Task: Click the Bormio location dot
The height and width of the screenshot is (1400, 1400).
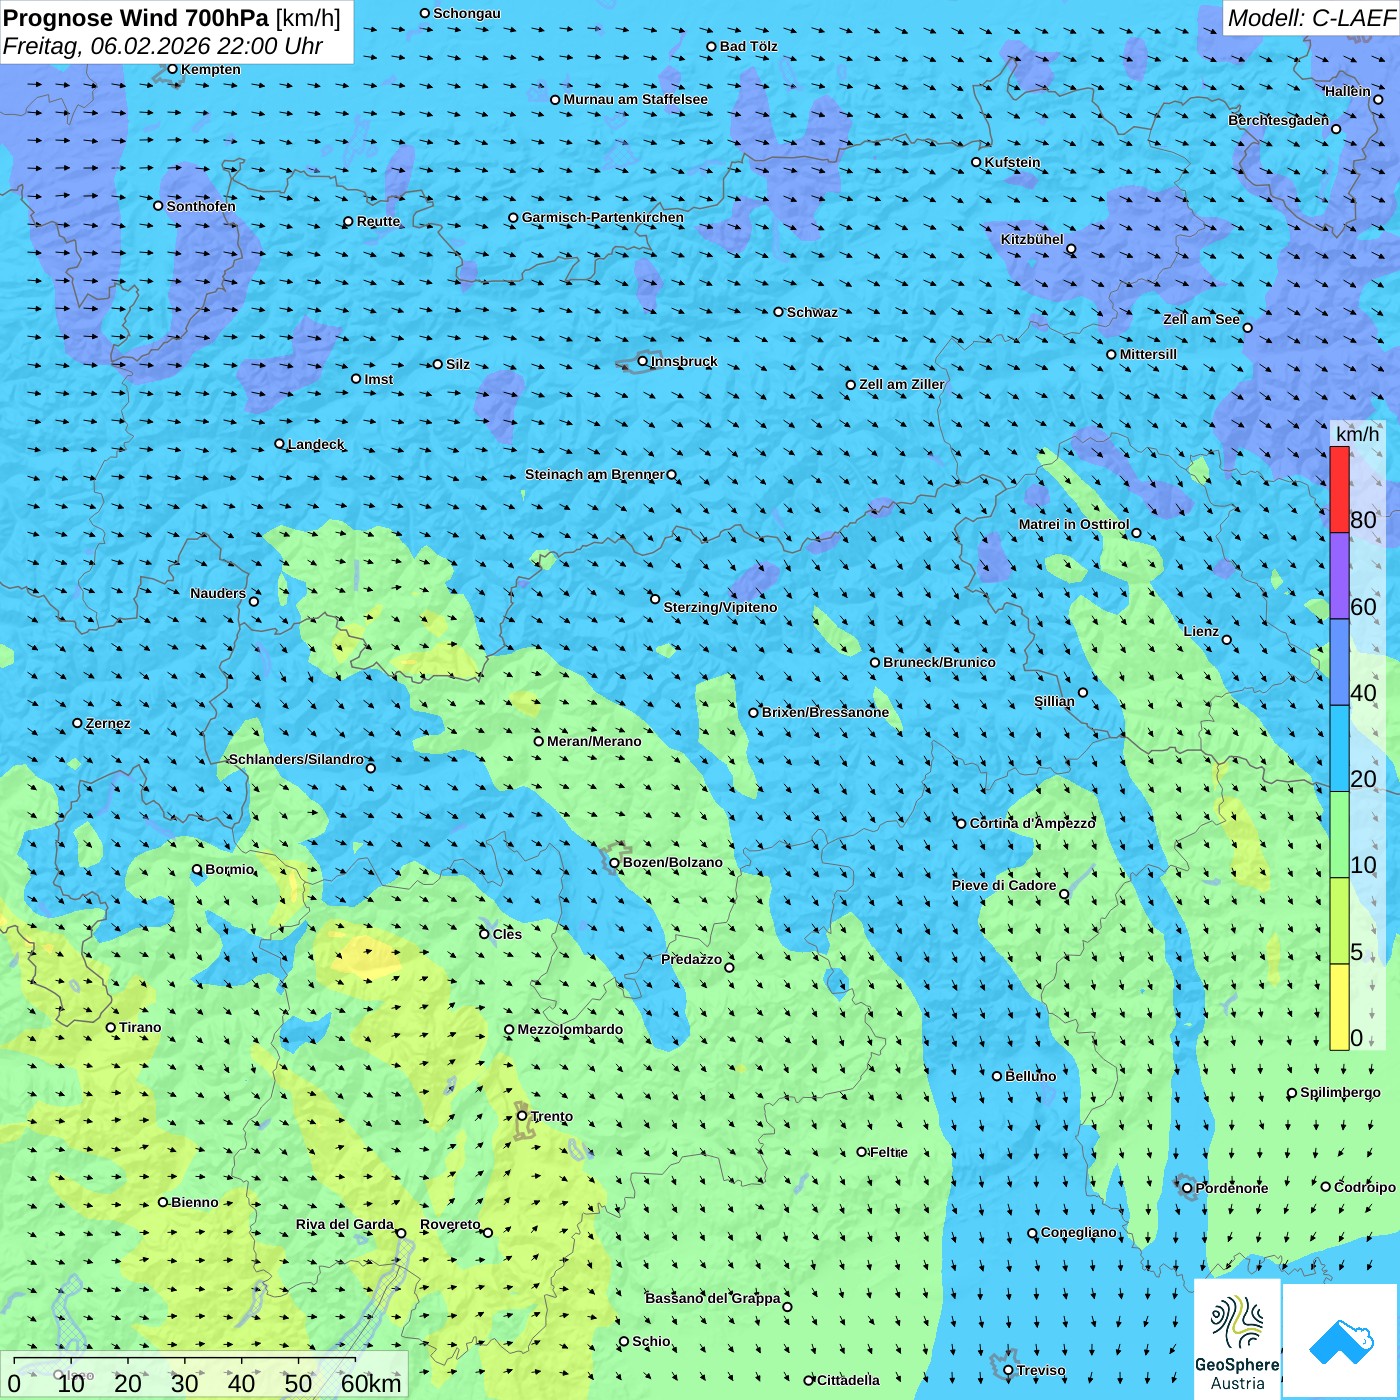Action: (x=197, y=869)
